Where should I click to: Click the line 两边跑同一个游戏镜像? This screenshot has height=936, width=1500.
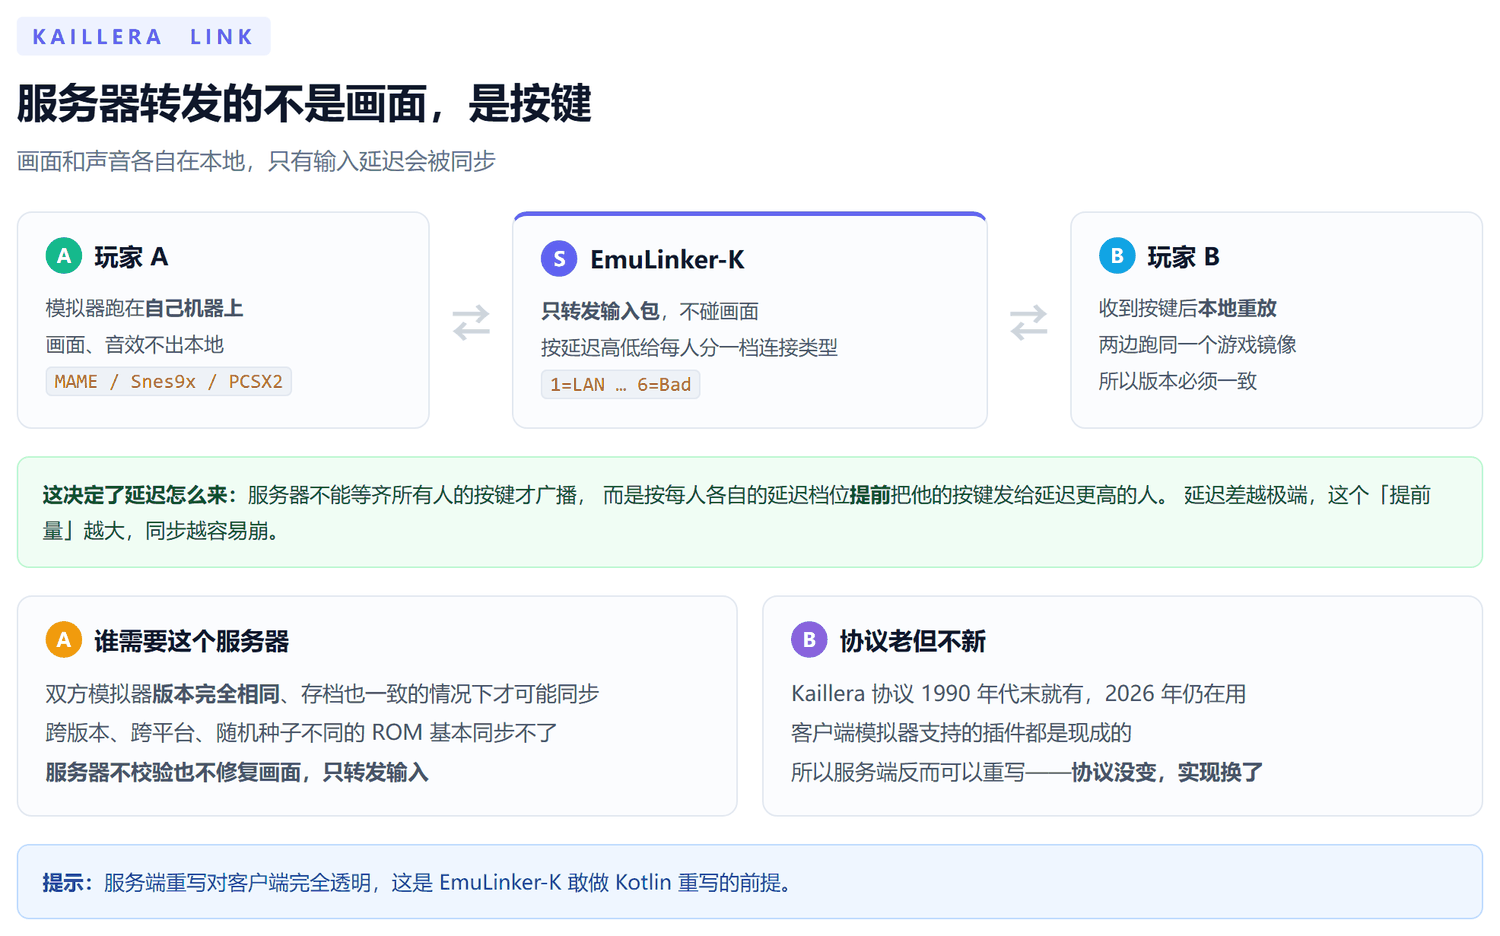1197,344
